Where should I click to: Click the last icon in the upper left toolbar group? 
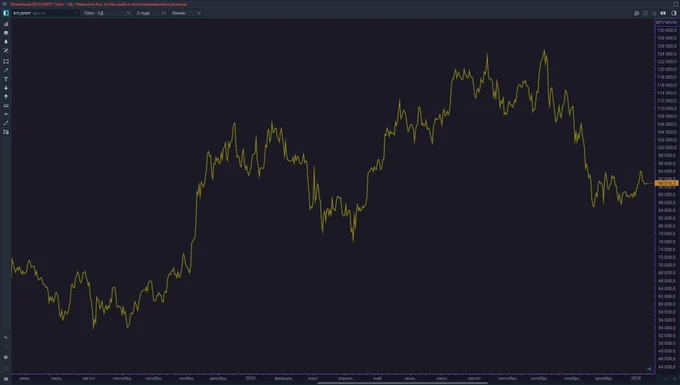point(6,132)
